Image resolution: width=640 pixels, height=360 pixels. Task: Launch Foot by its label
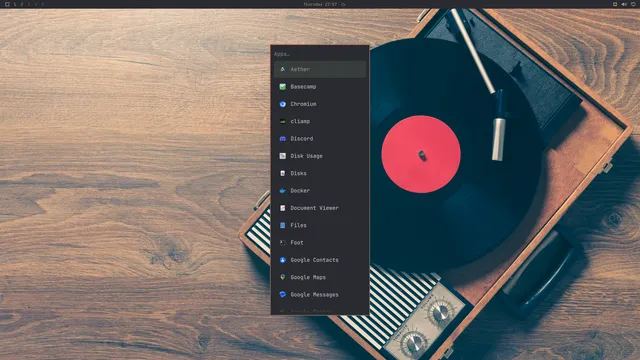point(297,242)
